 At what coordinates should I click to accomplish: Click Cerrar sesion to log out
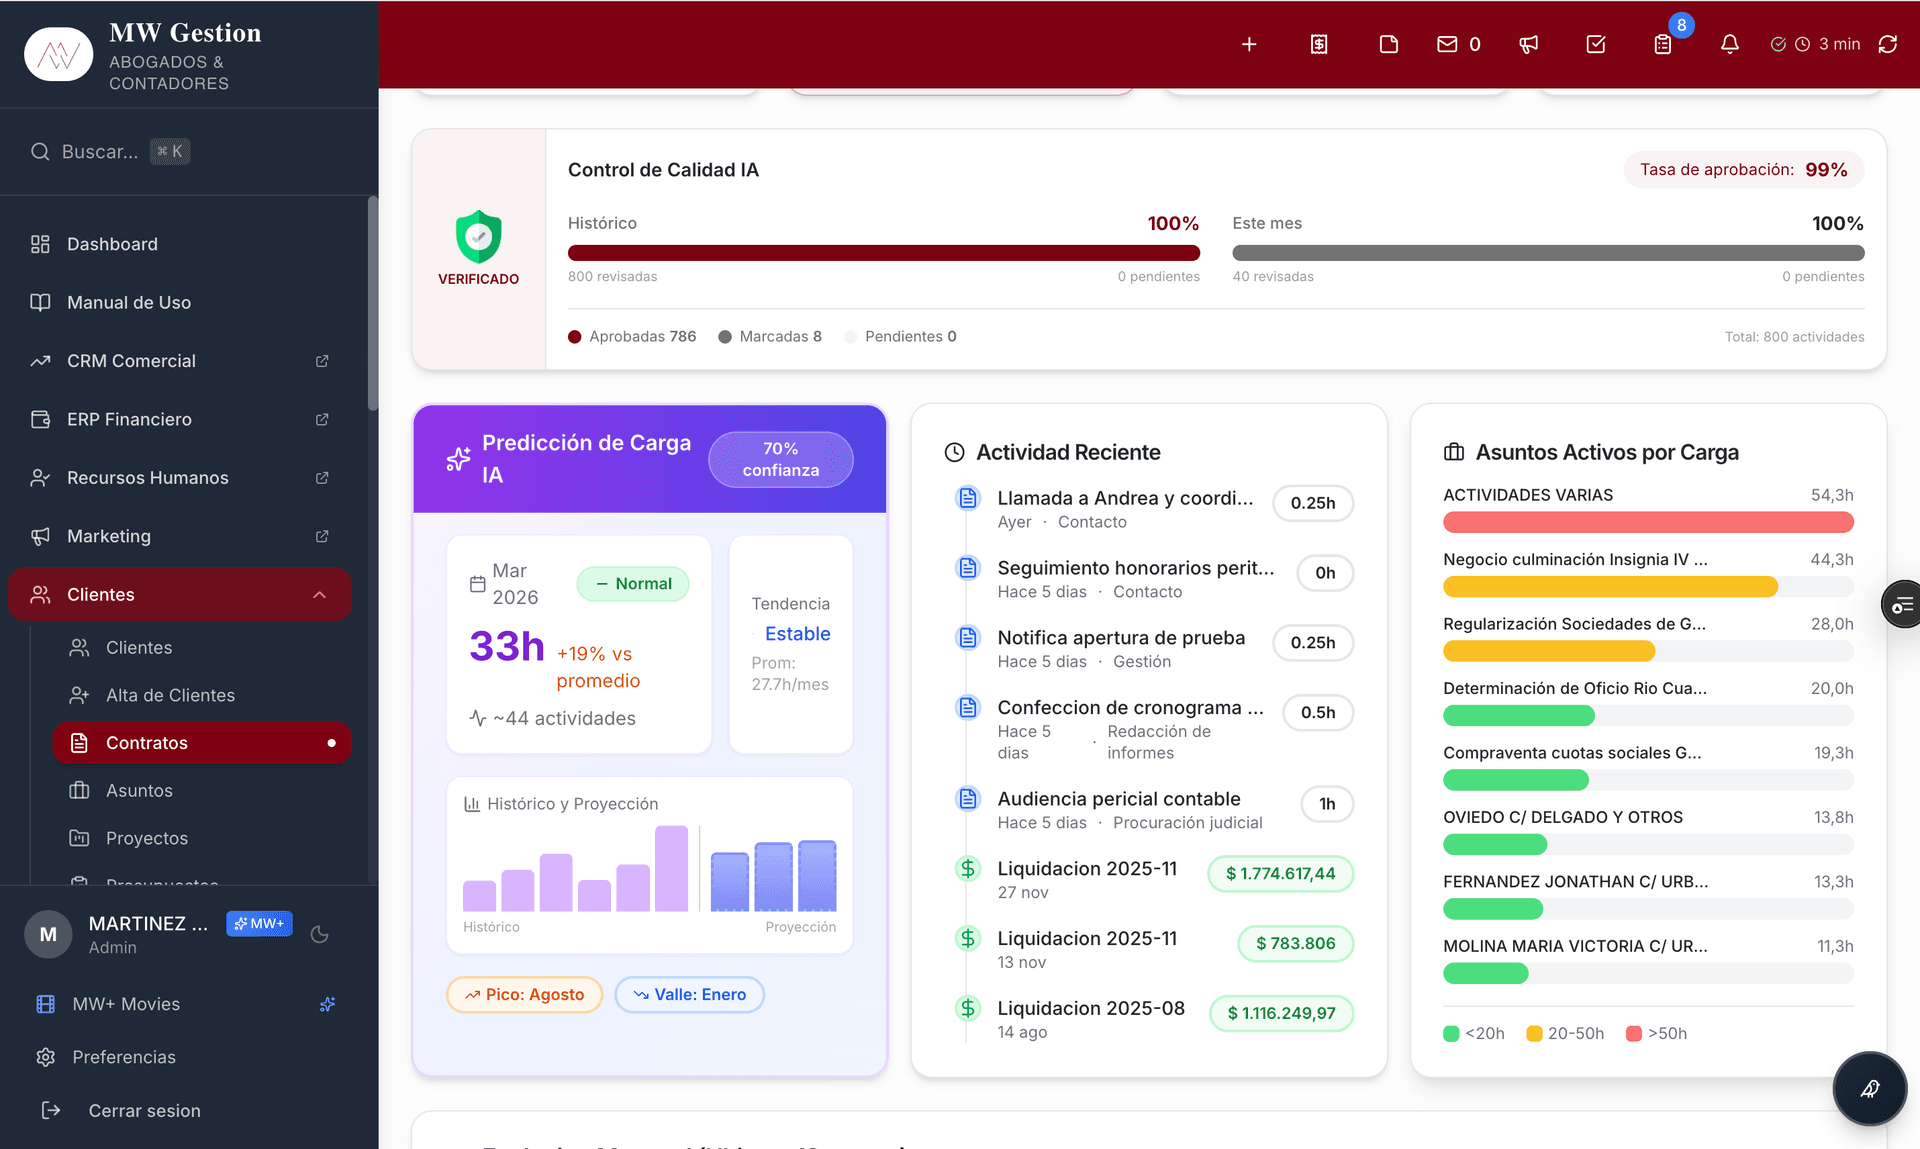(x=143, y=1110)
